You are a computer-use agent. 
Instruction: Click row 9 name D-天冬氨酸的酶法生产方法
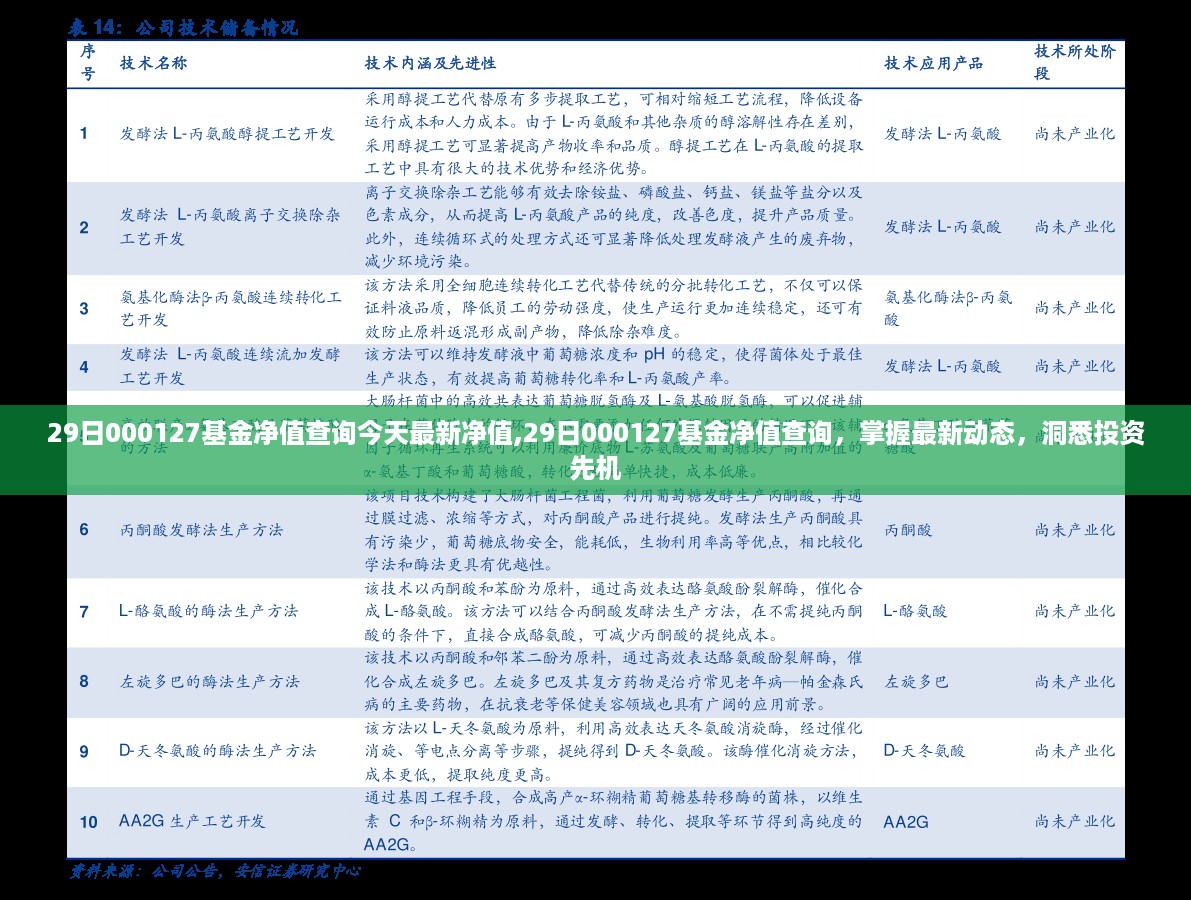tap(217, 750)
